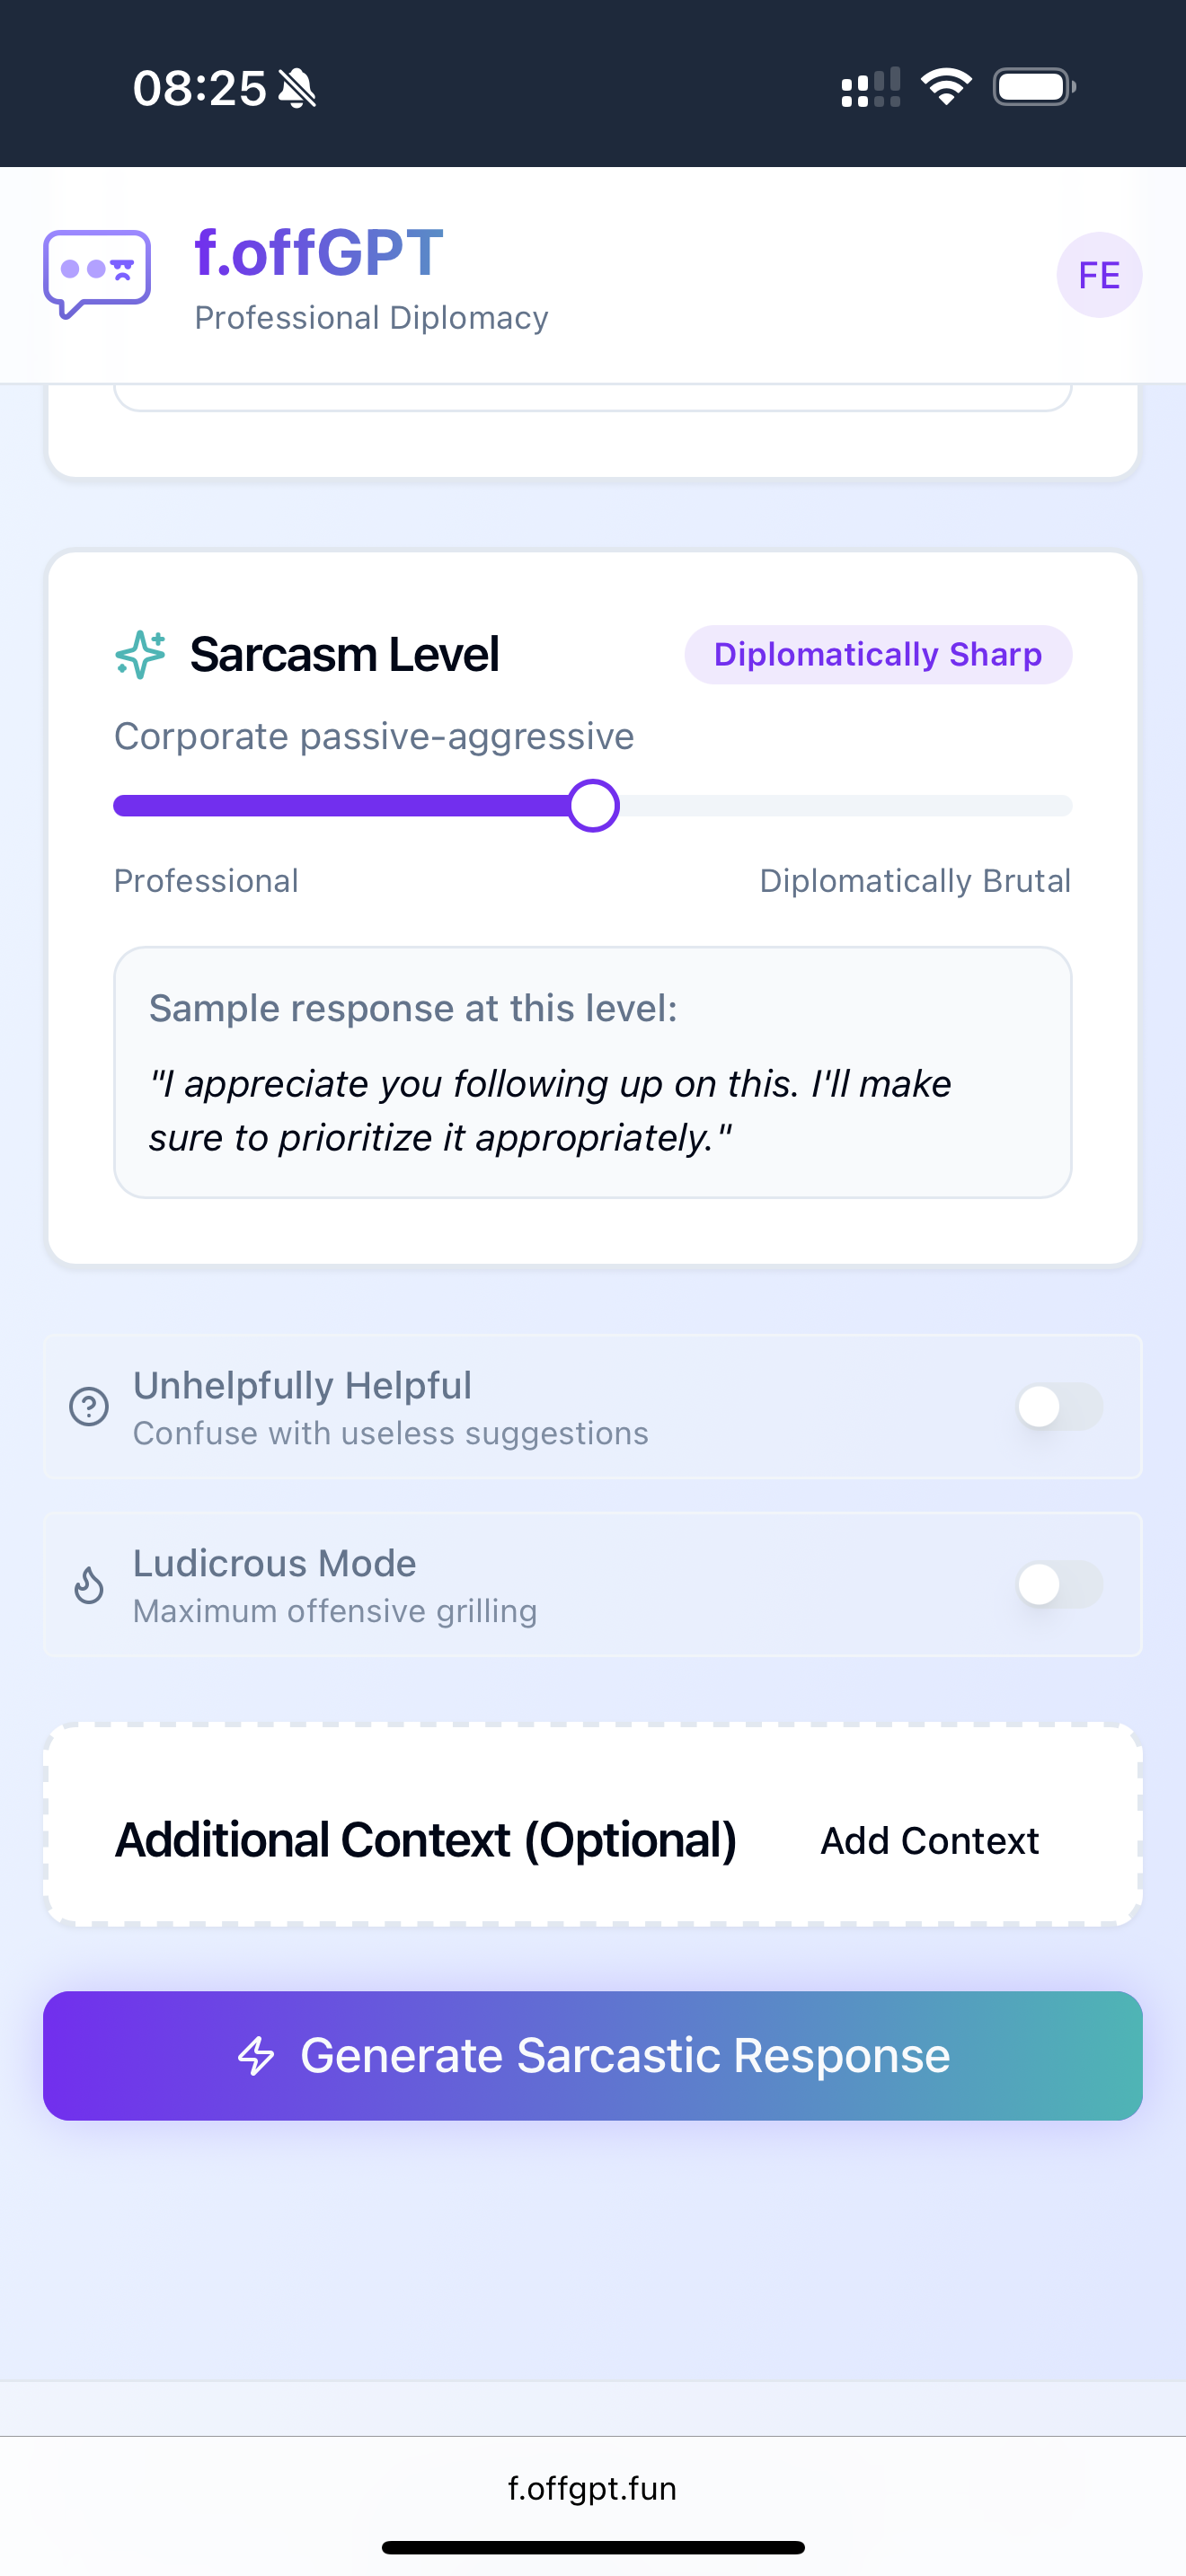1186x2576 pixels.
Task: Click the question mark icon for Unhelpfully Helpful
Action: [89, 1406]
